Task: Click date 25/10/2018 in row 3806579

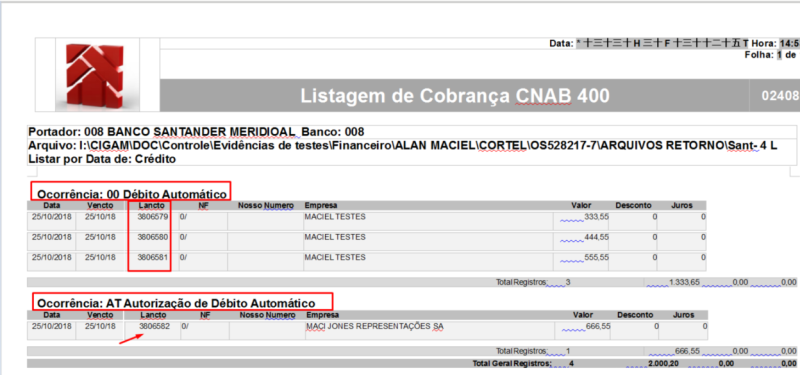Action: pyautogui.click(x=52, y=217)
